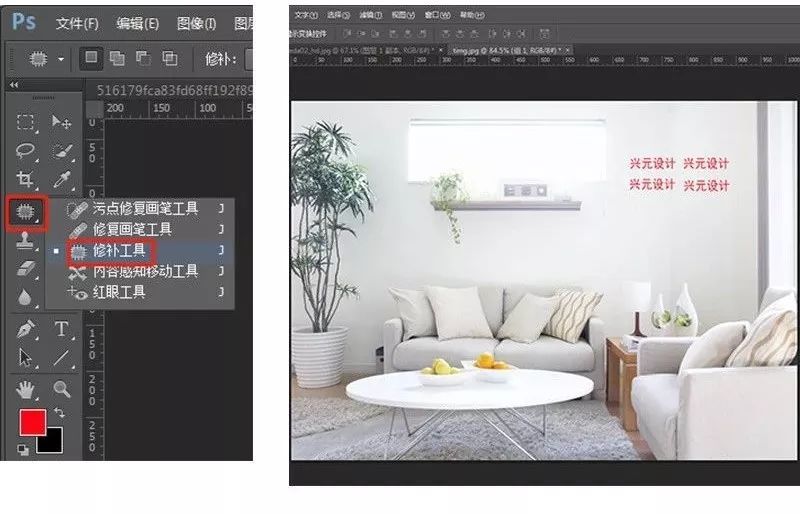Open the black background color swatch
Image resolution: width=800 pixels, height=514 pixels.
[x=53, y=443]
